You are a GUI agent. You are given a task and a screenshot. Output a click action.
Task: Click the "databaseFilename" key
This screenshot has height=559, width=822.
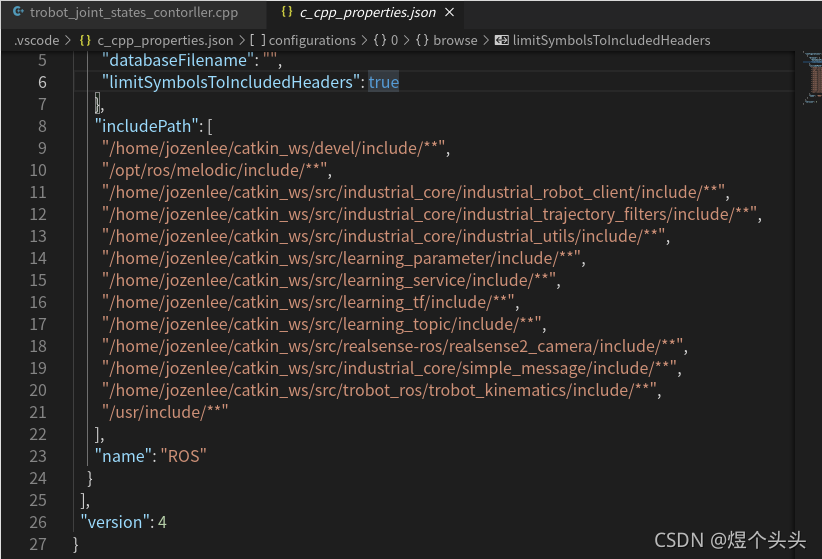[x=178, y=60]
